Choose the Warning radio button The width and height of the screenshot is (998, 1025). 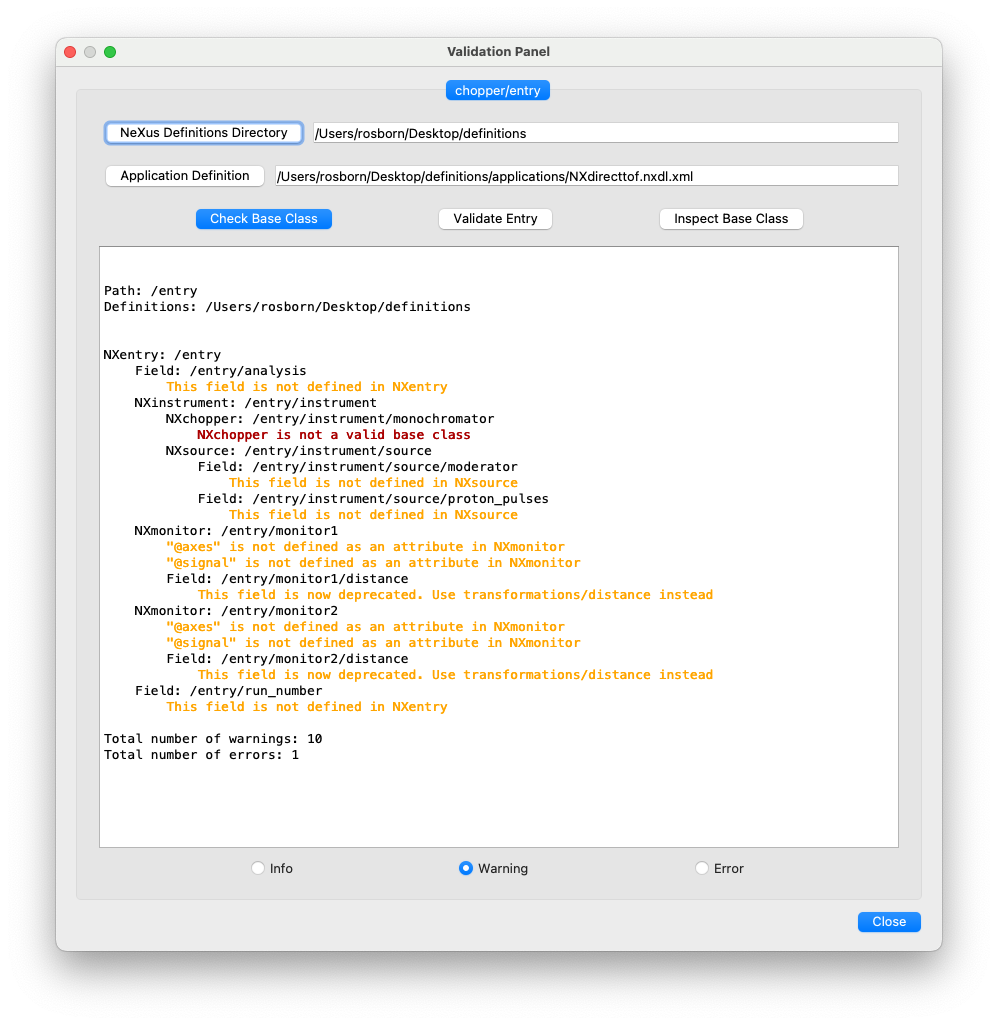[x=466, y=868]
